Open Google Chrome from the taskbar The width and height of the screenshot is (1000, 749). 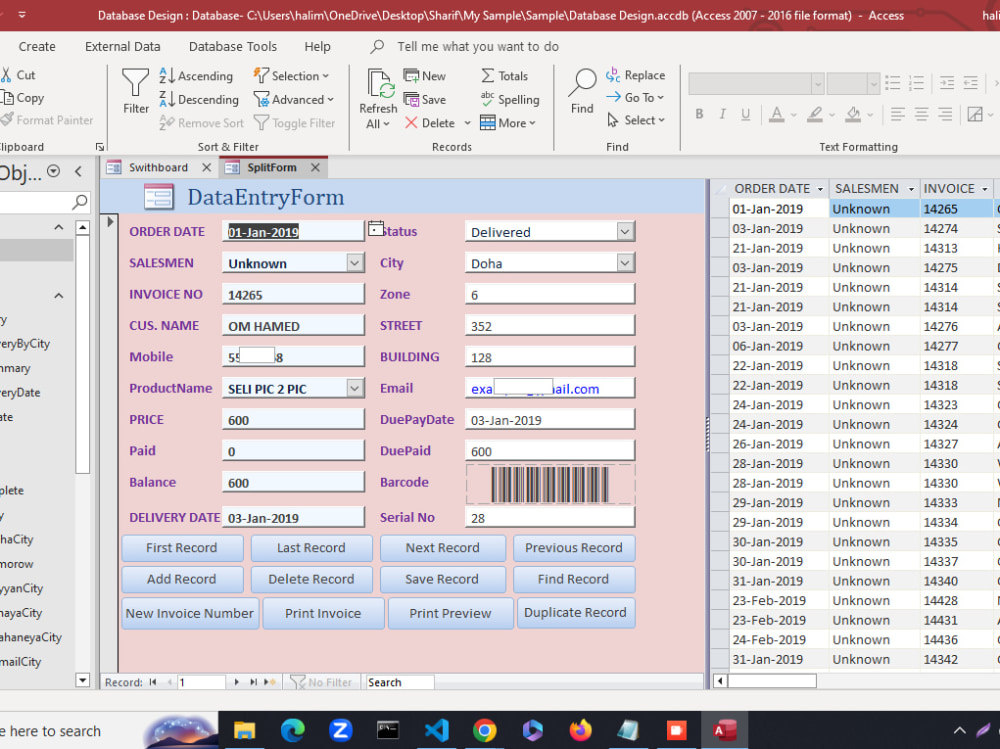(x=484, y=730)
